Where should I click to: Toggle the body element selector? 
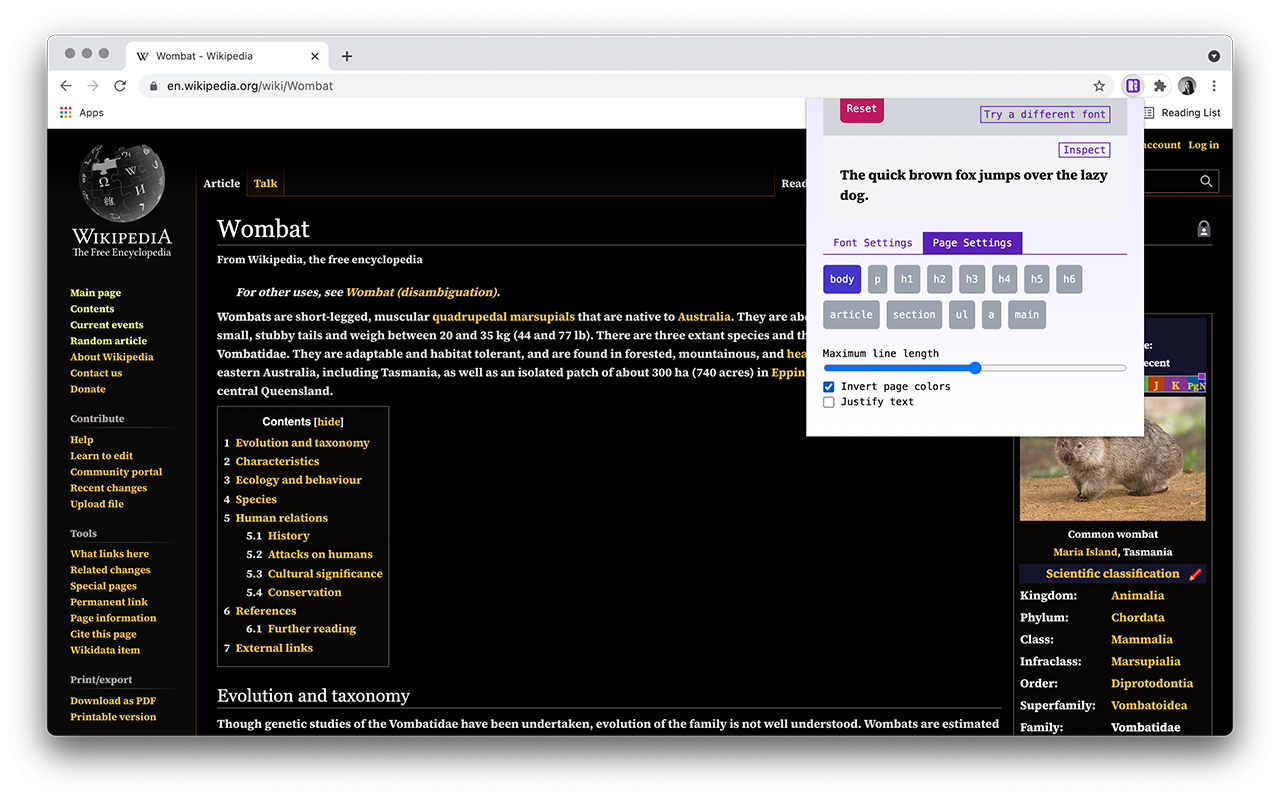tap(842, 279)
